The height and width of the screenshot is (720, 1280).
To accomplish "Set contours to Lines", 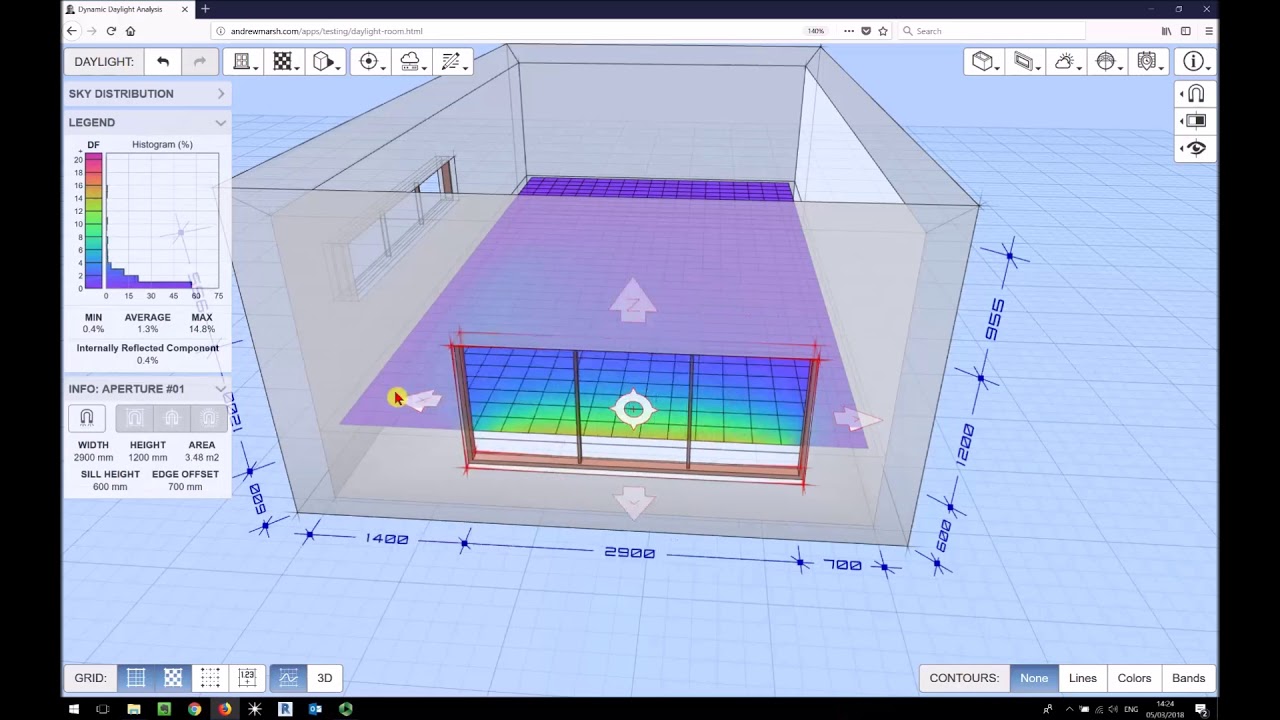I will point(1083,678).
